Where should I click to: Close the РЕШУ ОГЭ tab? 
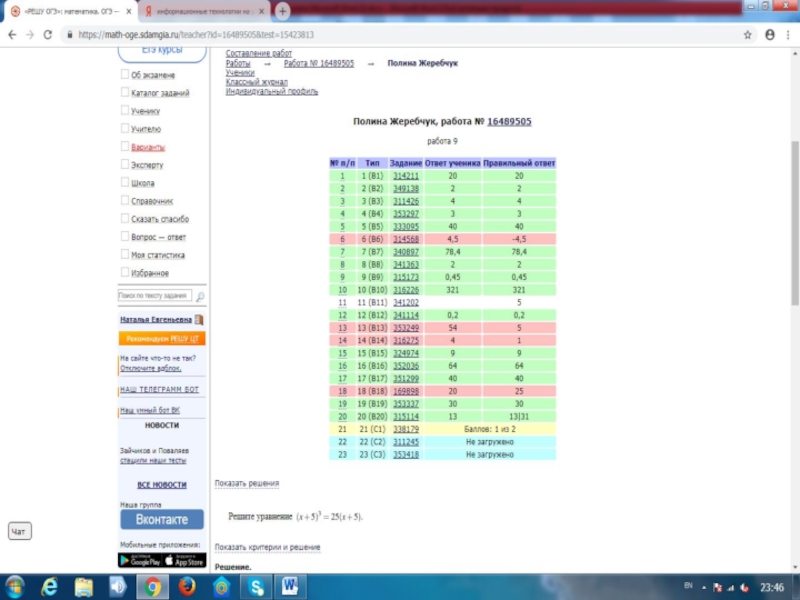[x=129, y=11]
